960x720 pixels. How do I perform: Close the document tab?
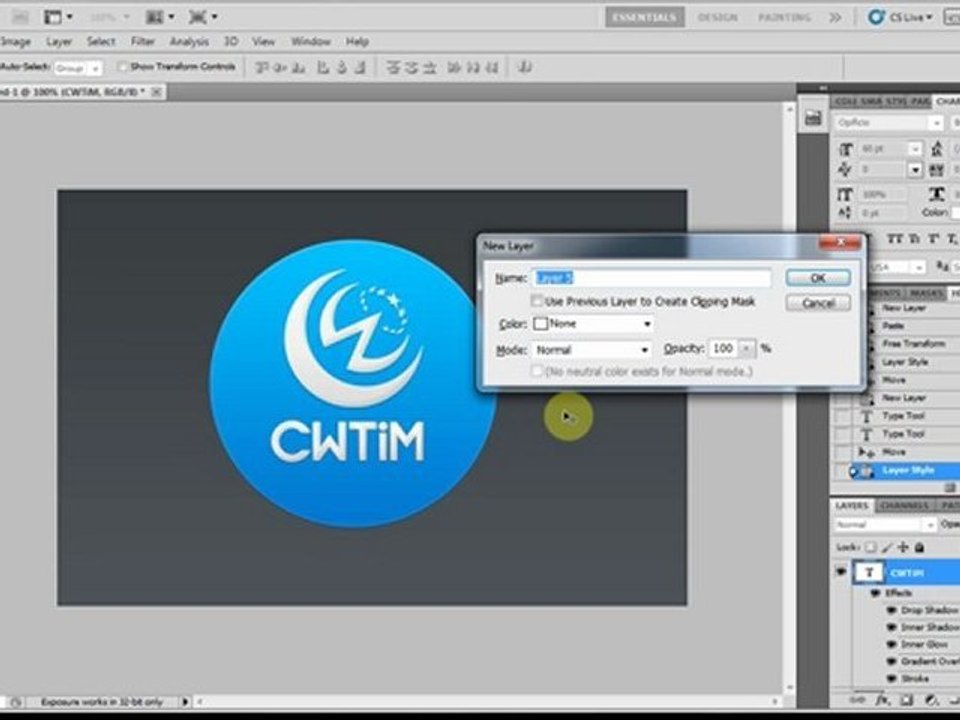157,92
